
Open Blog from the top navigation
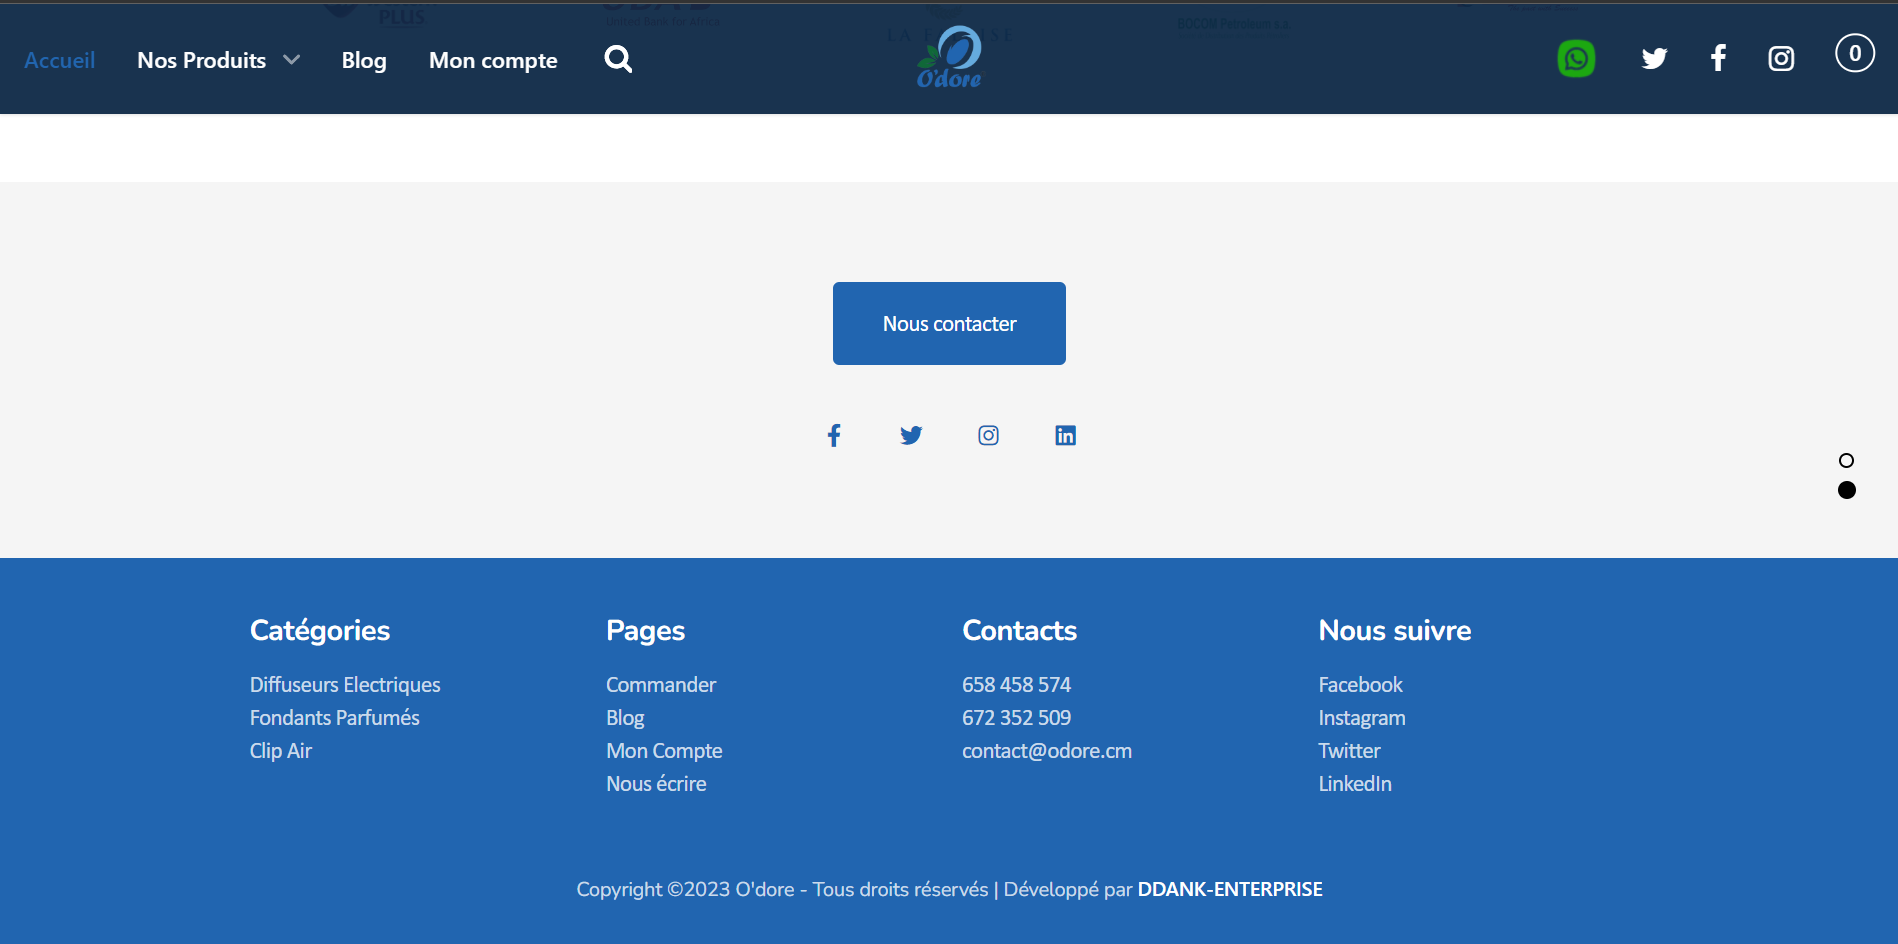click(x=364, y=60)
